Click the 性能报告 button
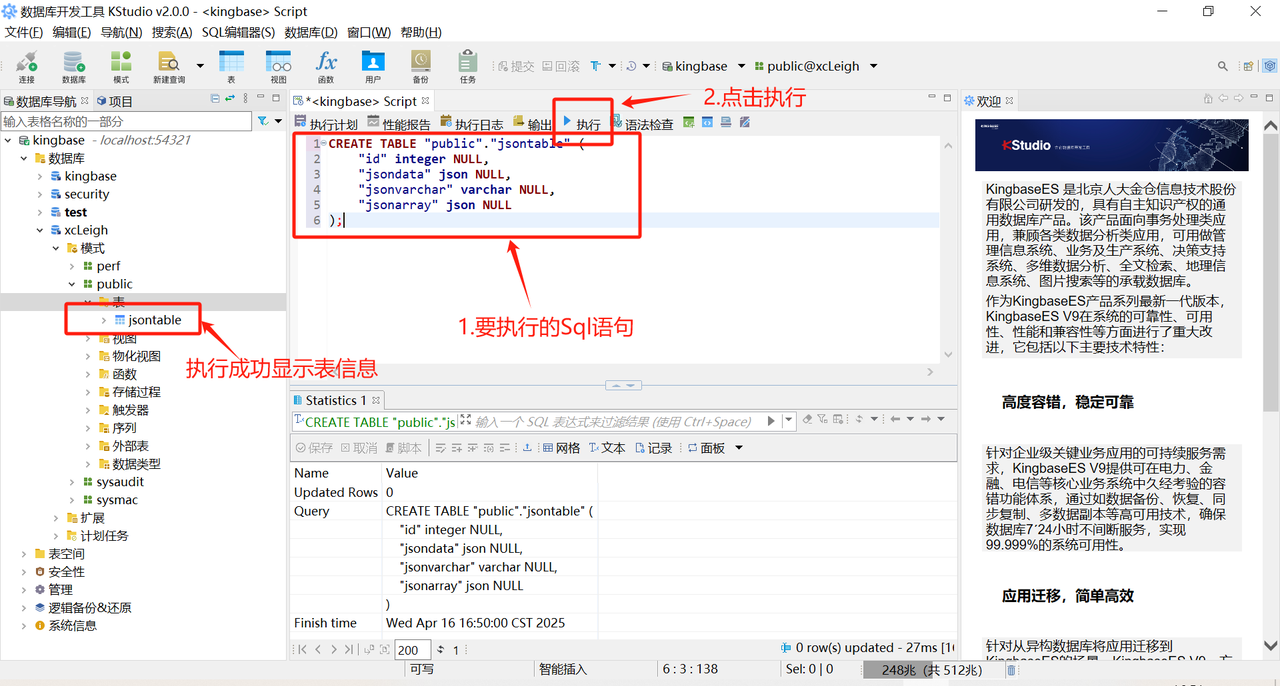 (399, 124)
